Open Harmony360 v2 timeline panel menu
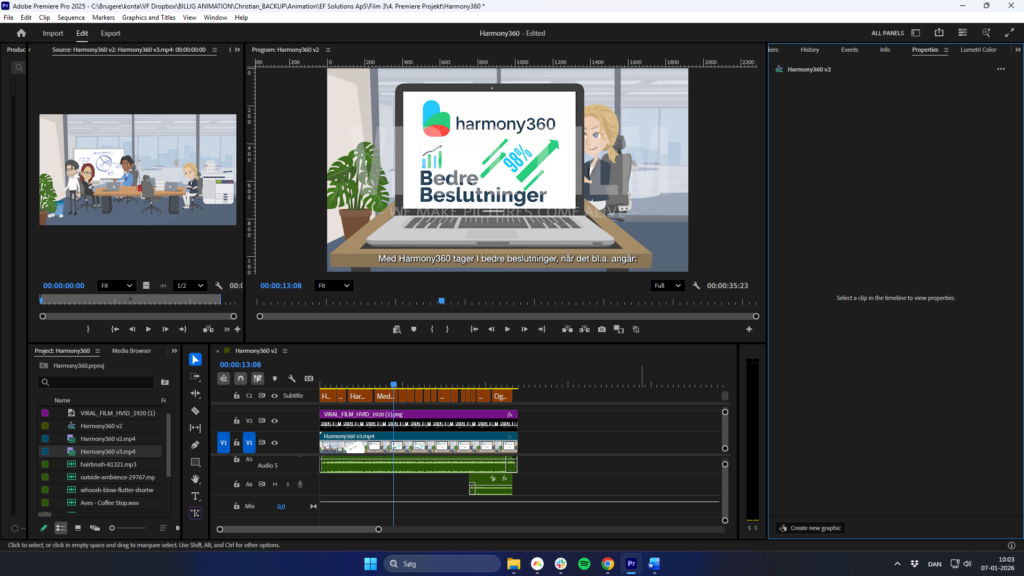1024x576 pixels. (285, 351)
